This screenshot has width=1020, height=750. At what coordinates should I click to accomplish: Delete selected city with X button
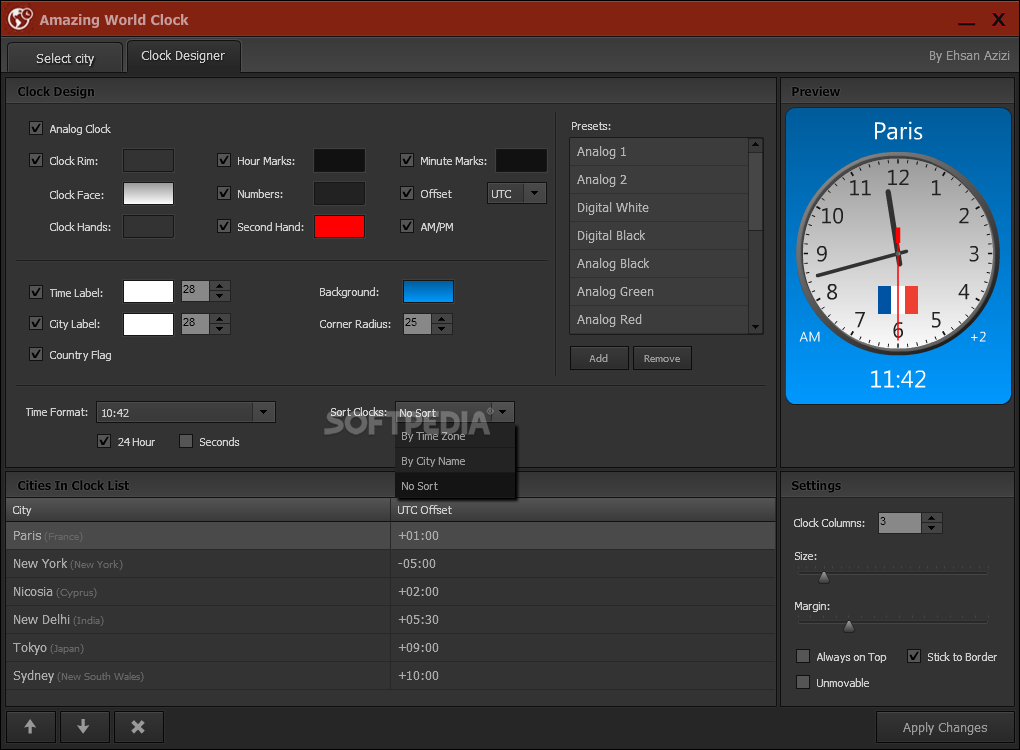[x=138, y=727]
